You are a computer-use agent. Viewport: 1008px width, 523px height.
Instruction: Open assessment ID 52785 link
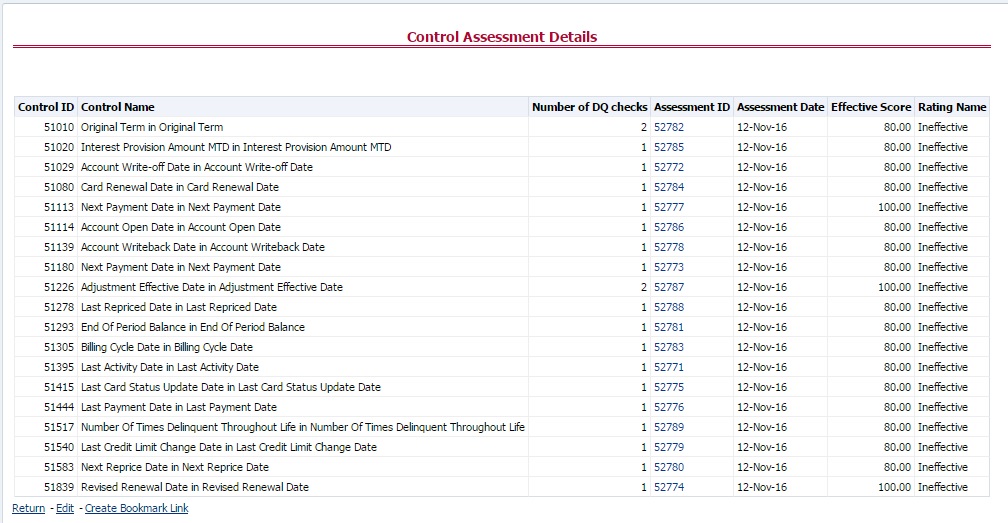pyautogui.click(x=669, y=147)
